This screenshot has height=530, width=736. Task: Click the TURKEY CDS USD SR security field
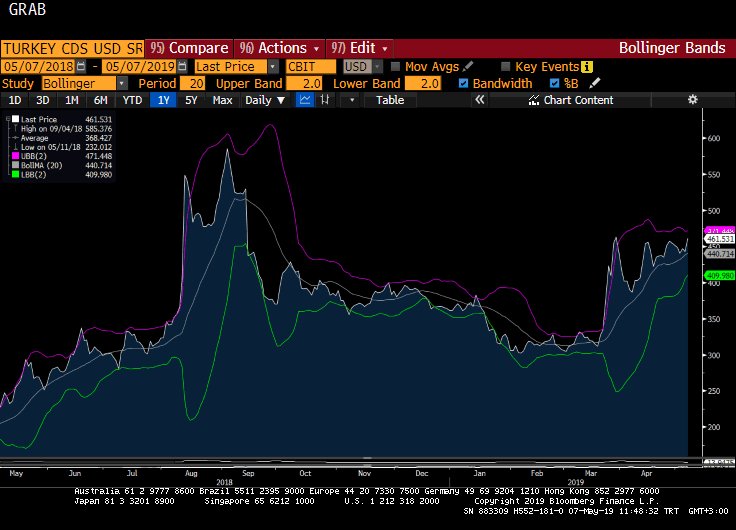(x=72, y=48)
